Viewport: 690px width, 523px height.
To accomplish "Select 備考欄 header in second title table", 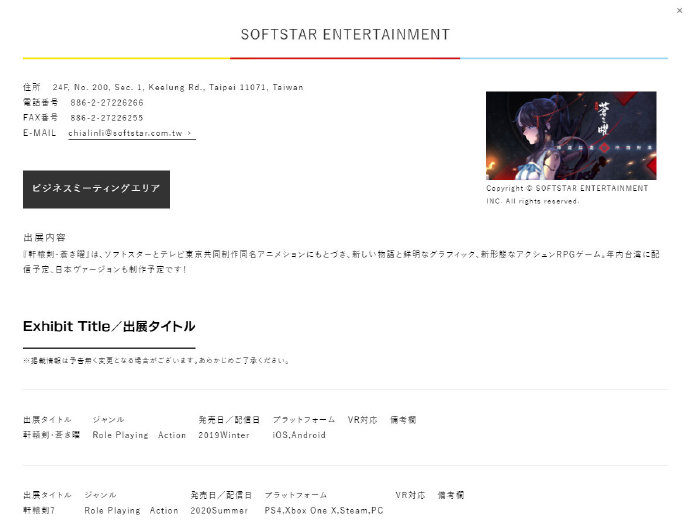I will coord(451,495).
